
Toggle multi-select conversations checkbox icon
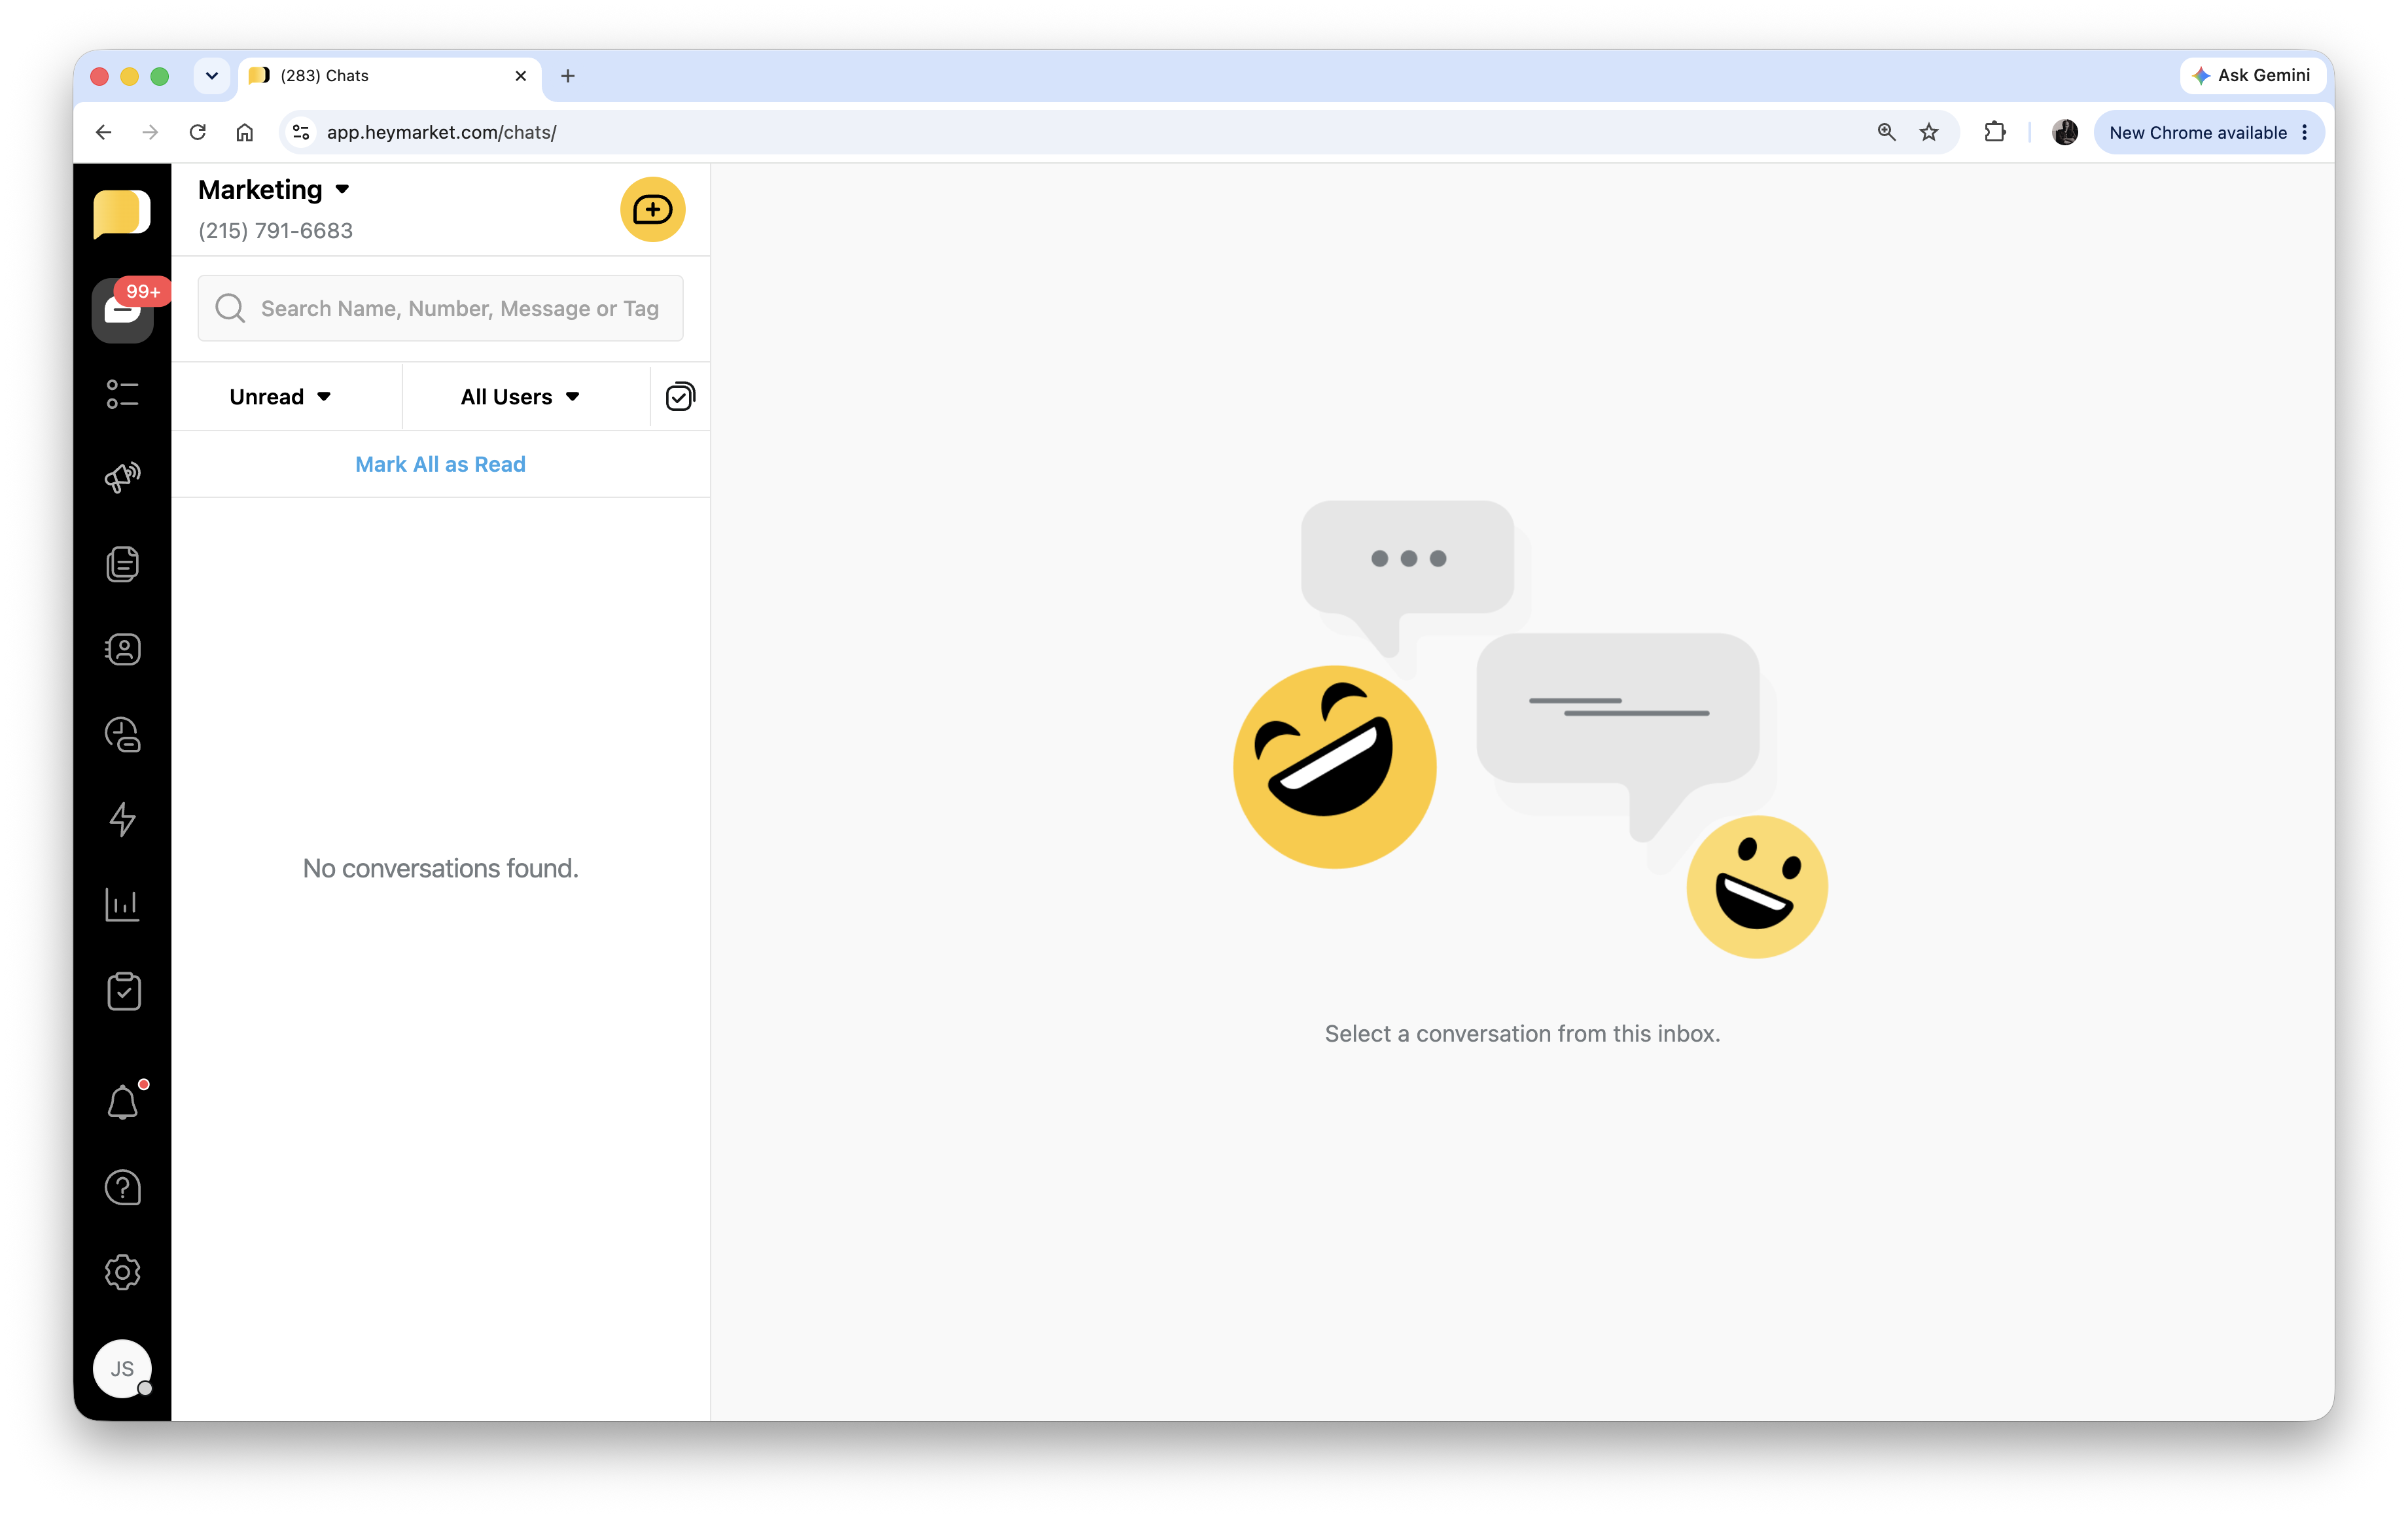pos(680,397)
